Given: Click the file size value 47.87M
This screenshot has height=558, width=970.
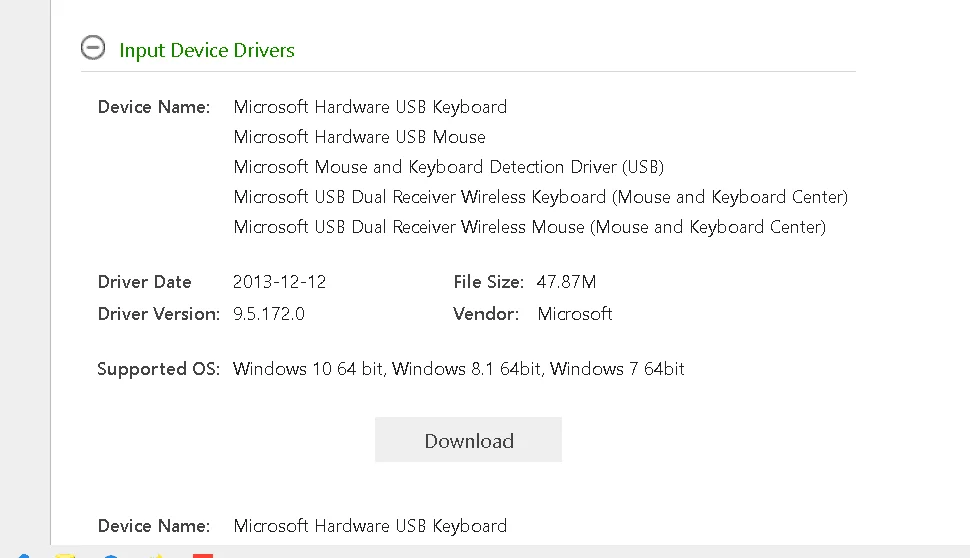Looking at the screenshot, I should coord(566,282).
